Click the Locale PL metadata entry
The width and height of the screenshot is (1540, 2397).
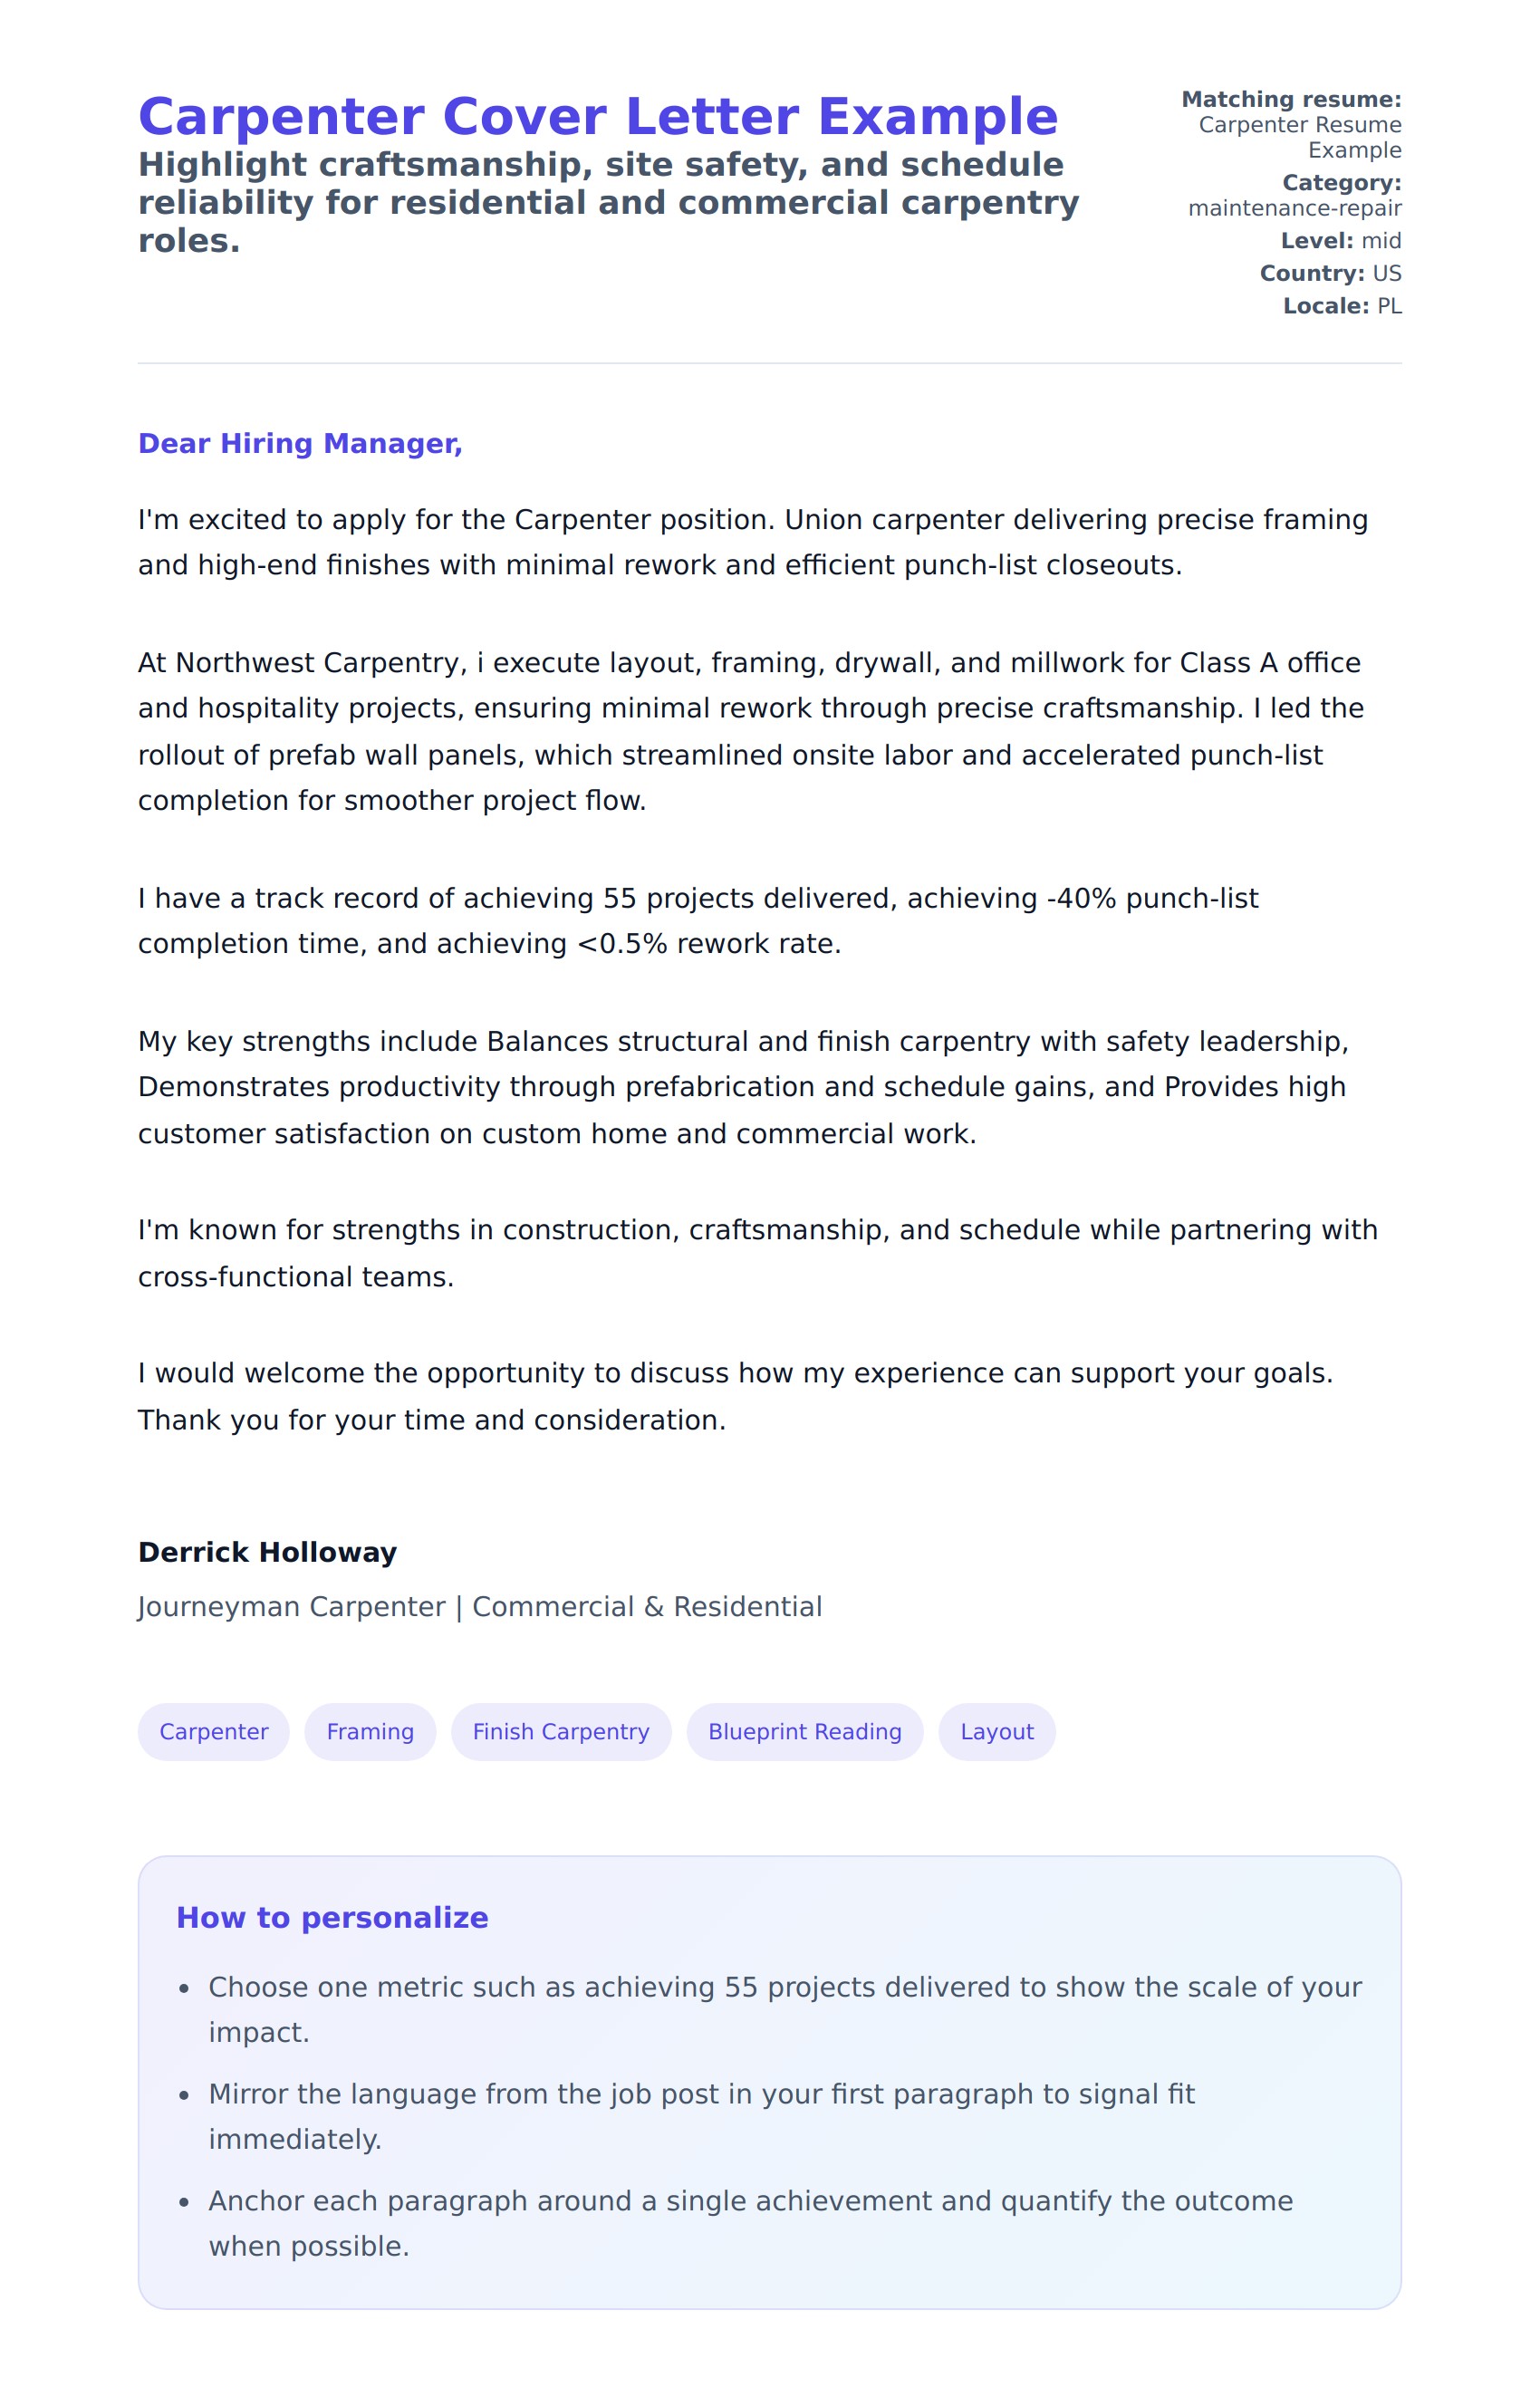coord(1342,306)
